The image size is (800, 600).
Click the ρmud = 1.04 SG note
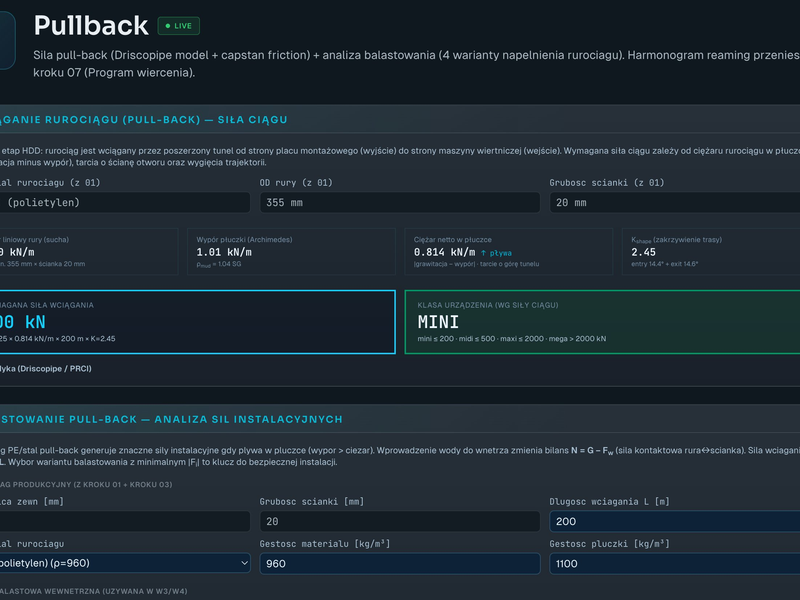pos(219,264)
